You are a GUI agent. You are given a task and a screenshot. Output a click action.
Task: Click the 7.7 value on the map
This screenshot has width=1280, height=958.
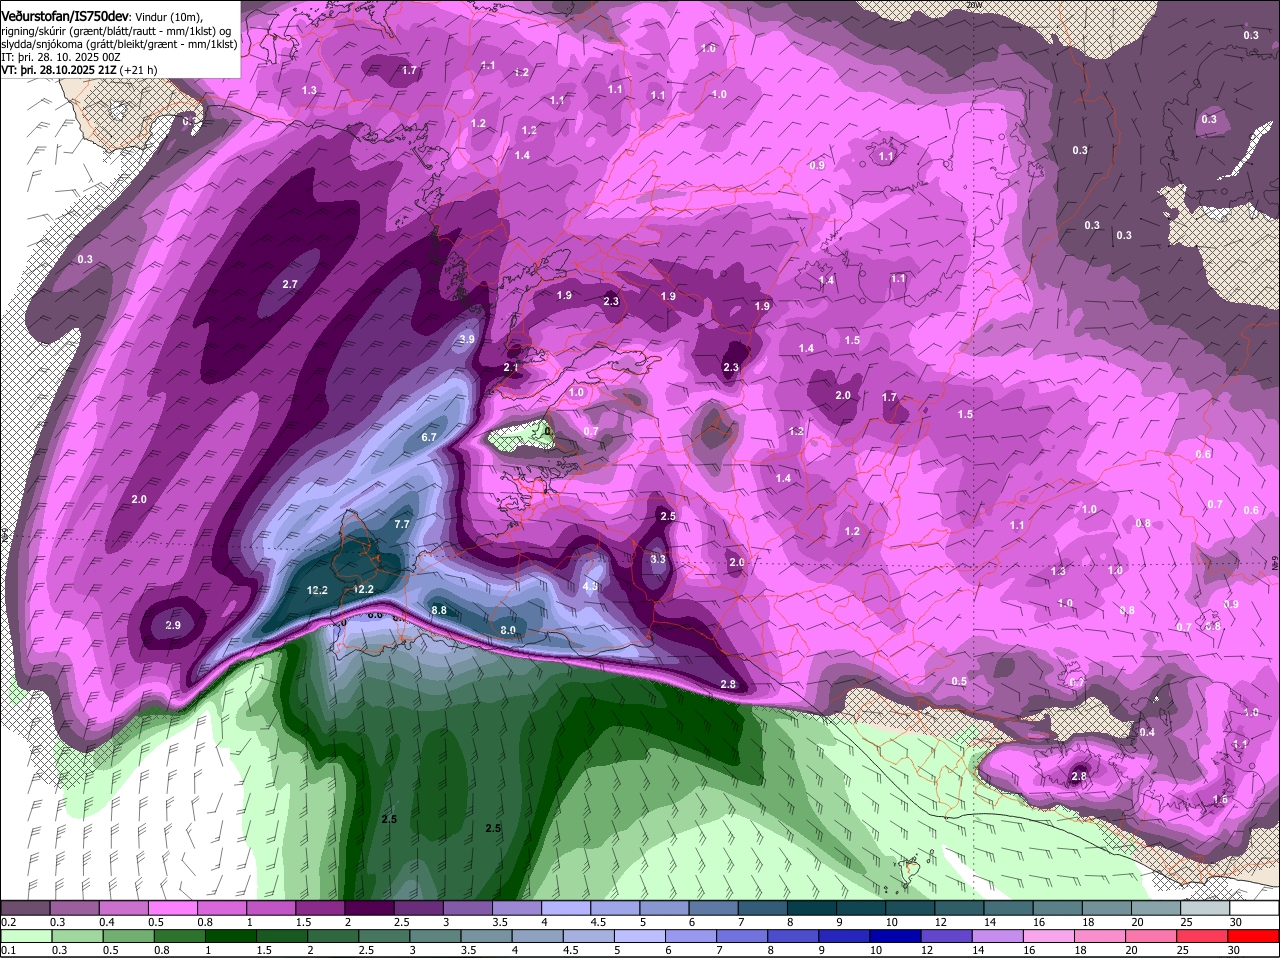point(402,524)
